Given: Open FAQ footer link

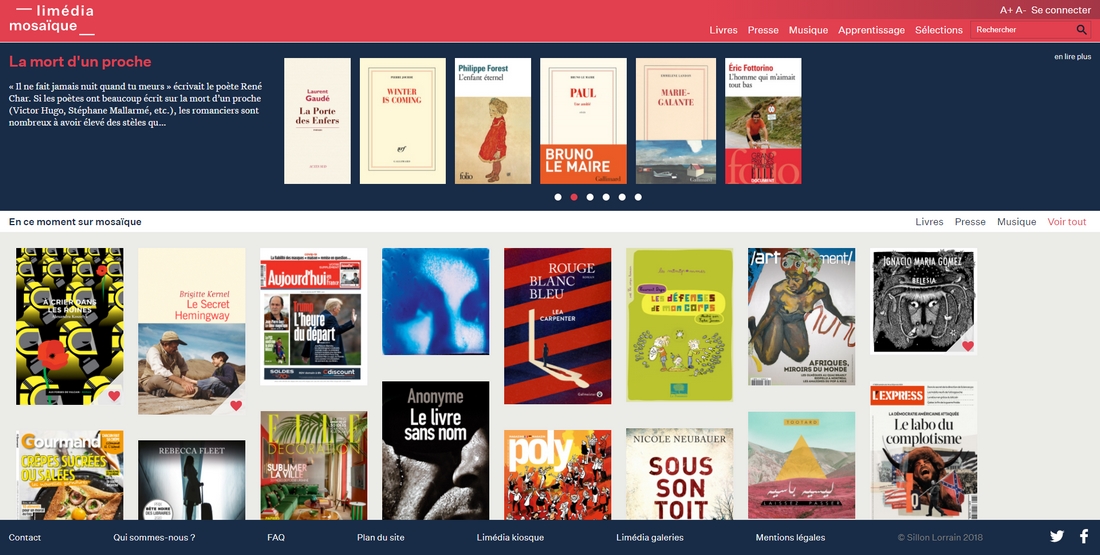Looking at the screenshot, I should tap(276, 537).
